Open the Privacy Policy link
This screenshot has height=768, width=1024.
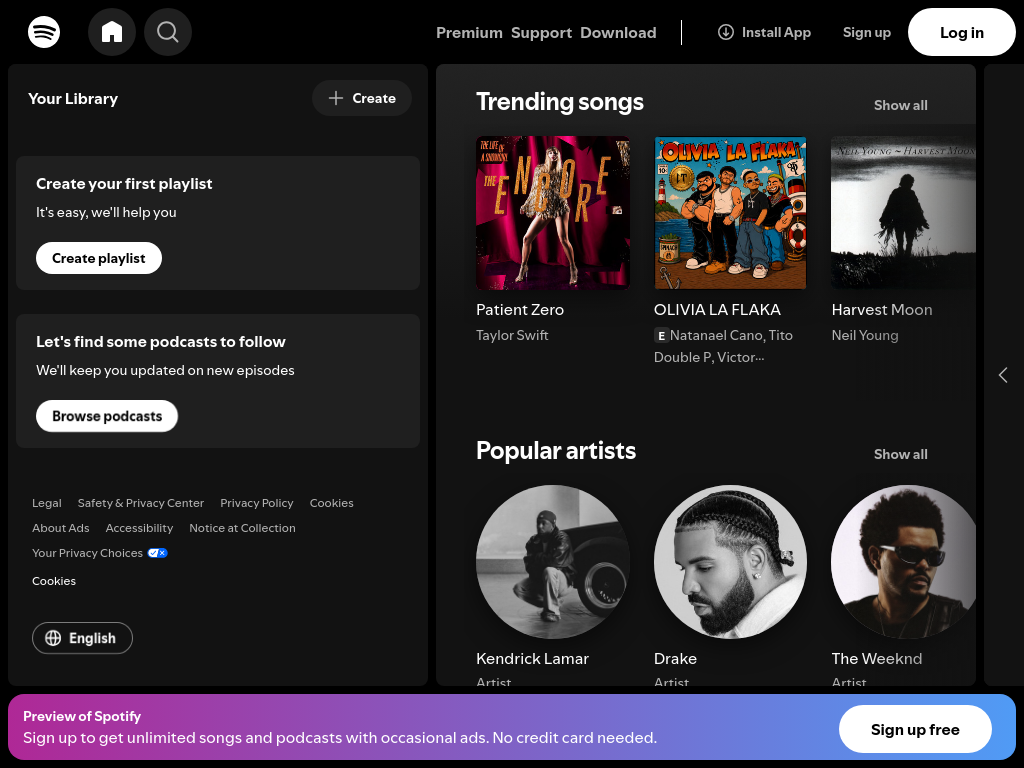[257, 503]
